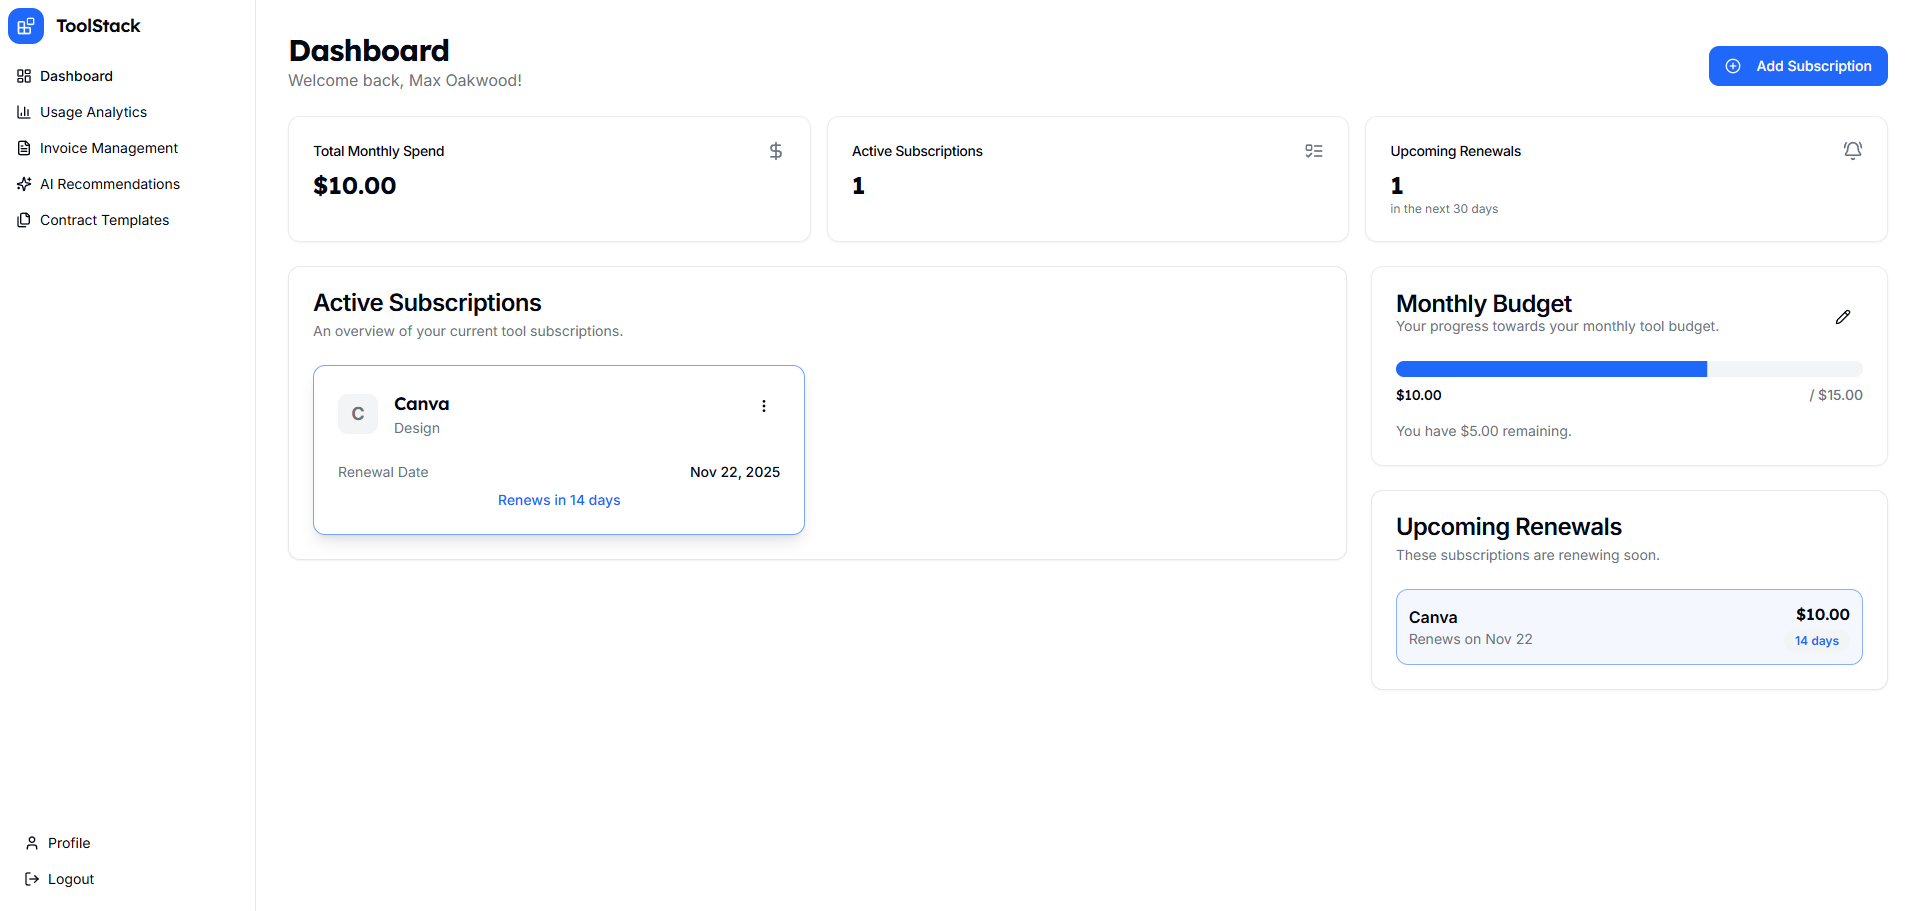Select the Contract Templates icon
This screenshot has width=1920, height=911.
click(x=23, y=220)
